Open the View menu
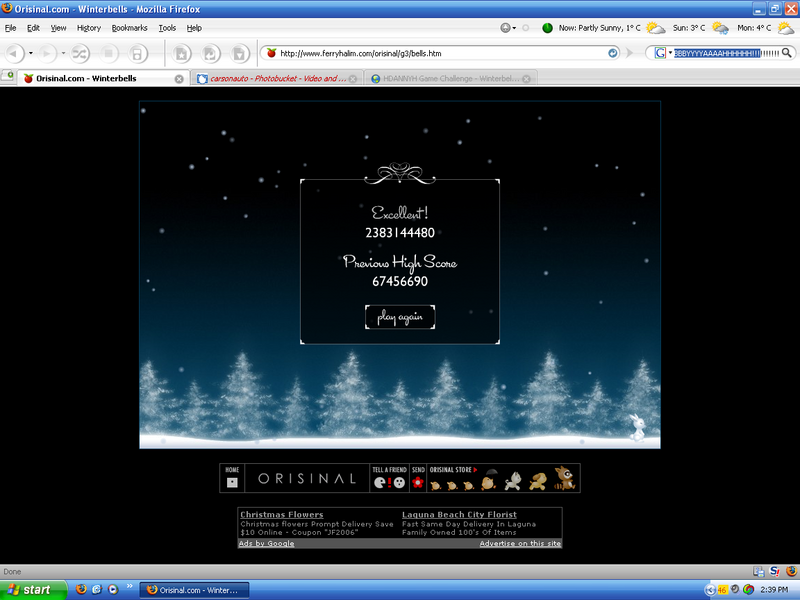The image size is (800, 600). [58, 28]
